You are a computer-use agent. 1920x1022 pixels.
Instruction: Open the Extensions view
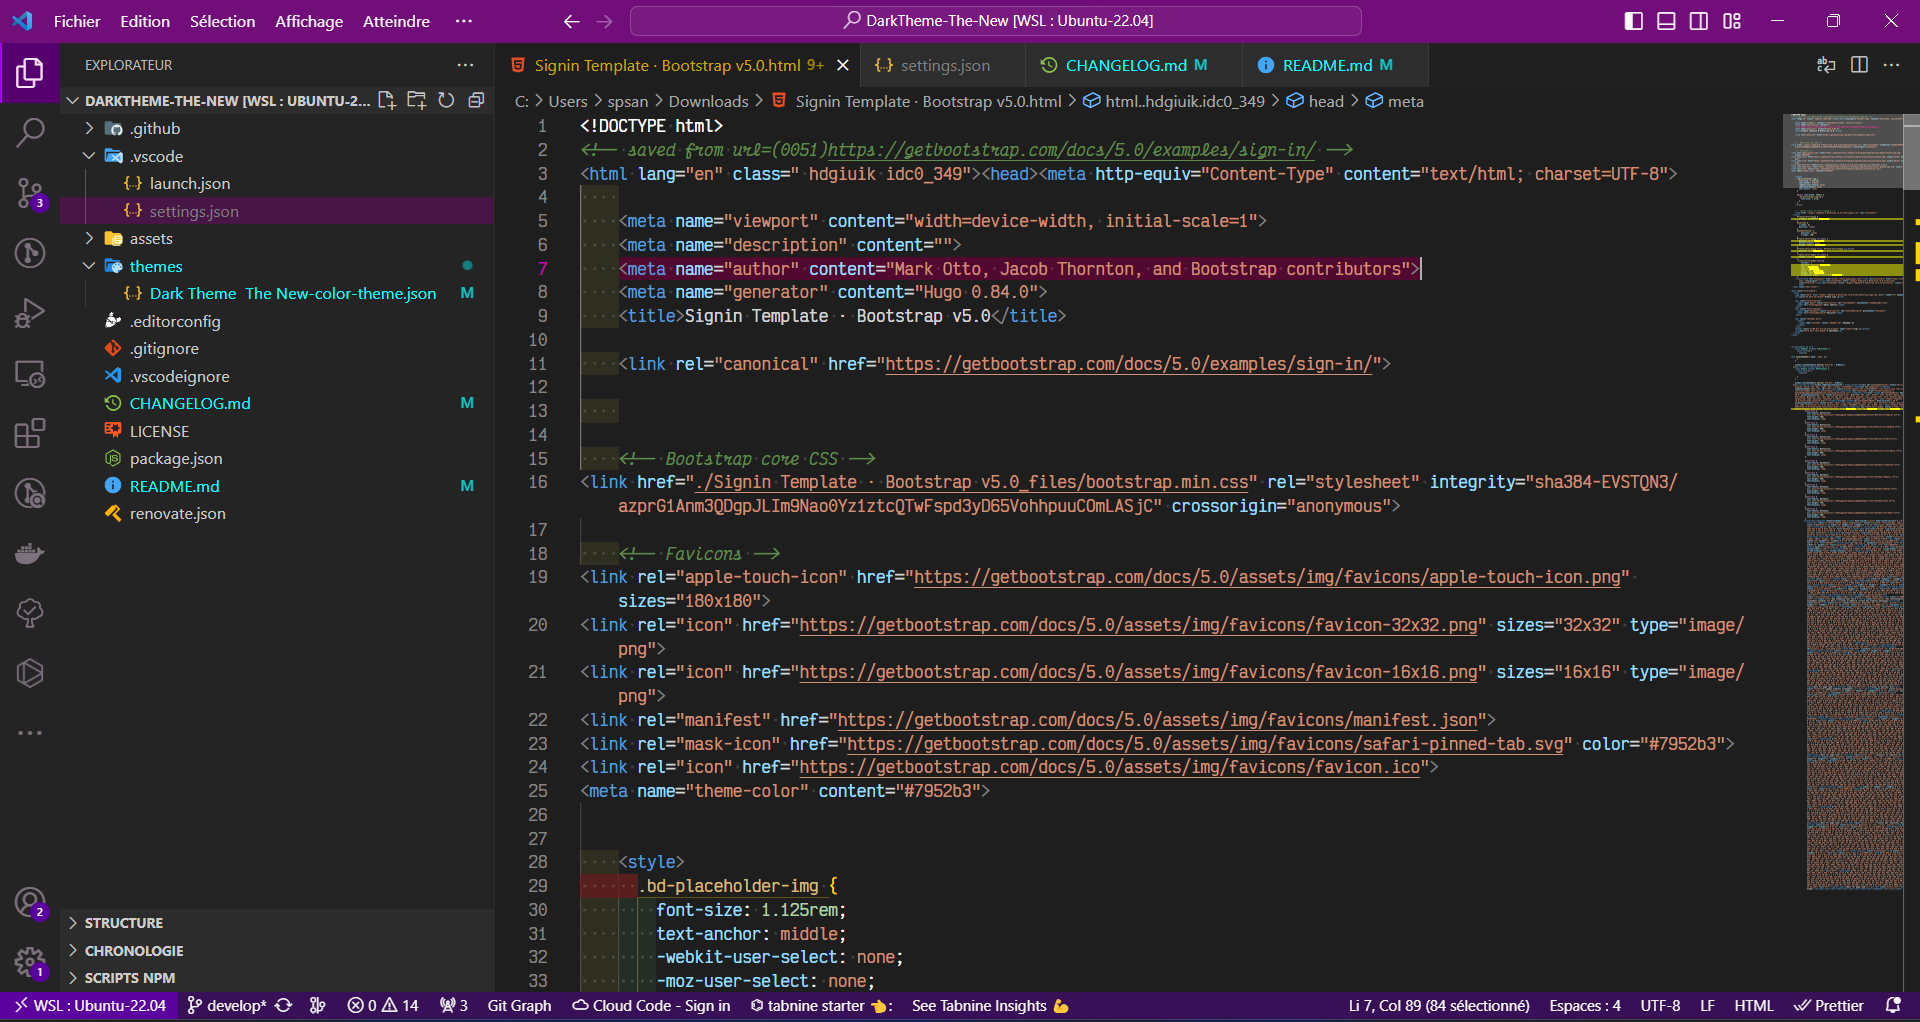(x=30, y=433)
